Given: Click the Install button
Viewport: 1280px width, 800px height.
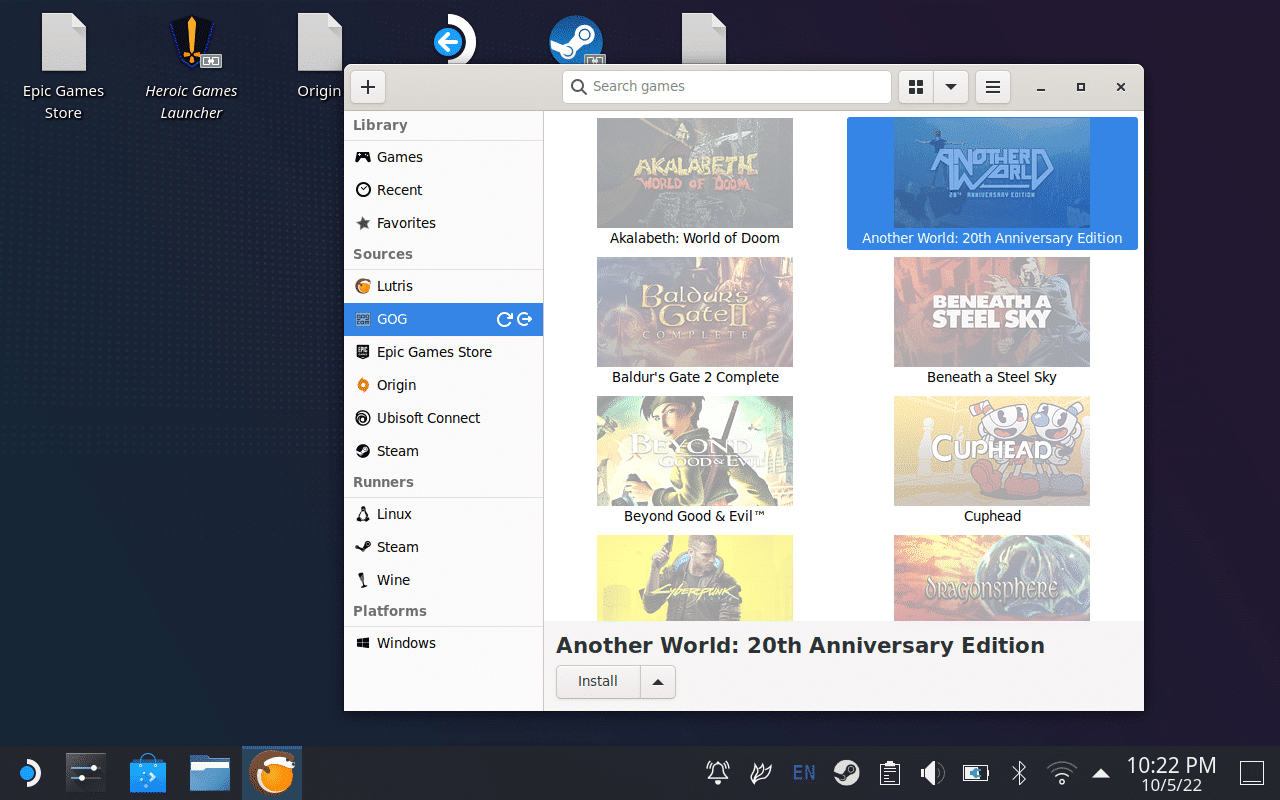Looking at the screenshot, I should click(x=598, y=681).
